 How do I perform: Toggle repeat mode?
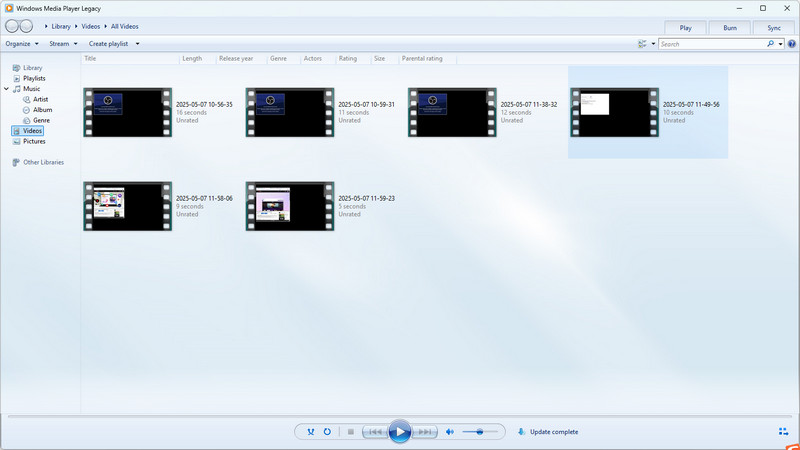pyautogui.click(x=327, y=432)
